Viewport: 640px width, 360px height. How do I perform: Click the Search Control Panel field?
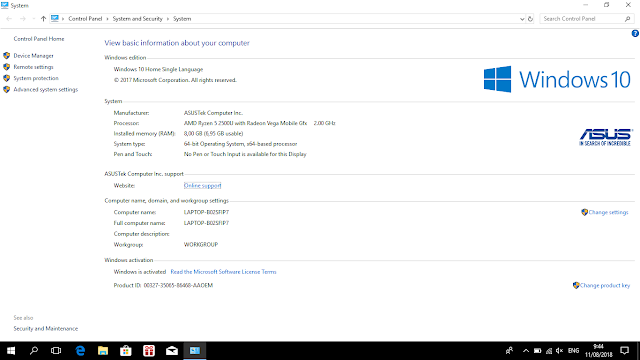point(587,19)
